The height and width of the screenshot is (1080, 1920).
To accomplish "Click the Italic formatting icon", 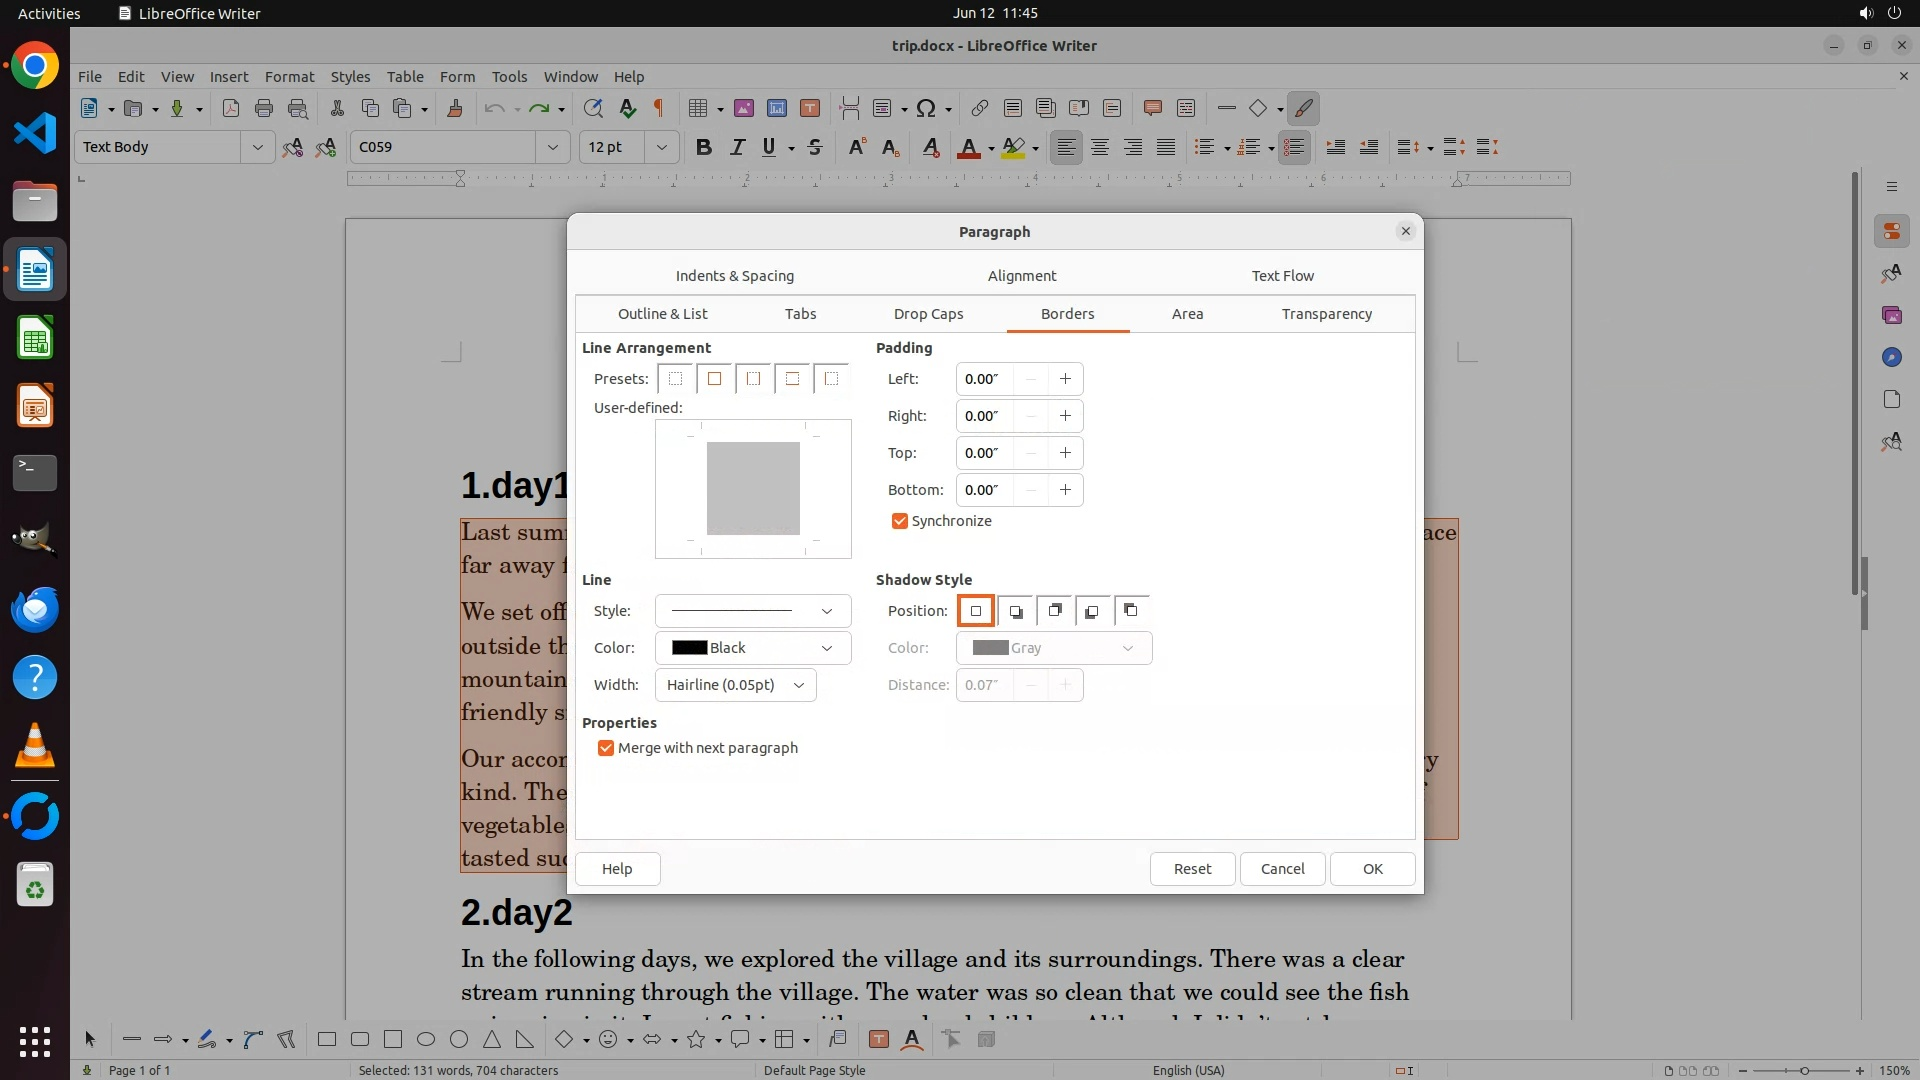I will [x=737, y=147].
